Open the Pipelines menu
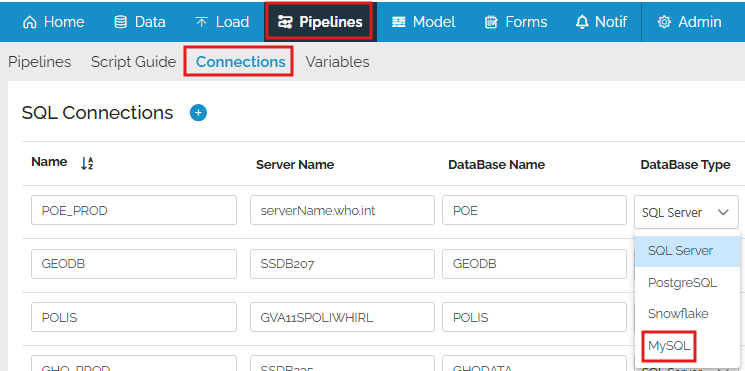The image size is (745, 371). 320,22
